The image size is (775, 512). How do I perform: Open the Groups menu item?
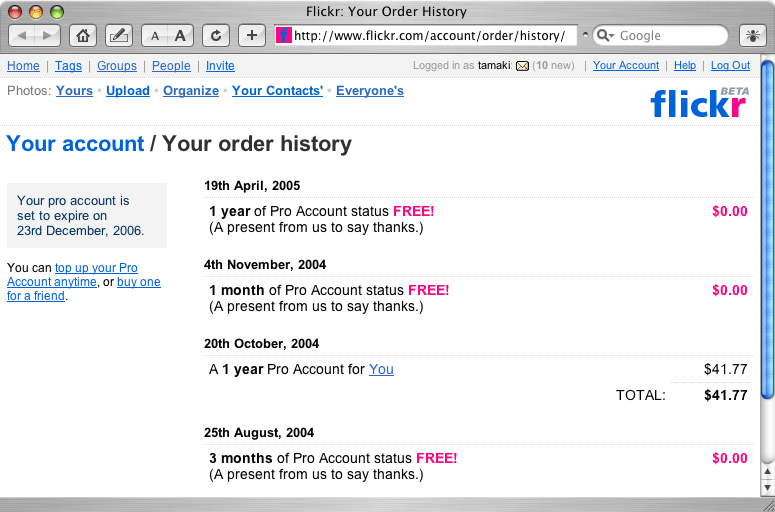coord(117,66)
